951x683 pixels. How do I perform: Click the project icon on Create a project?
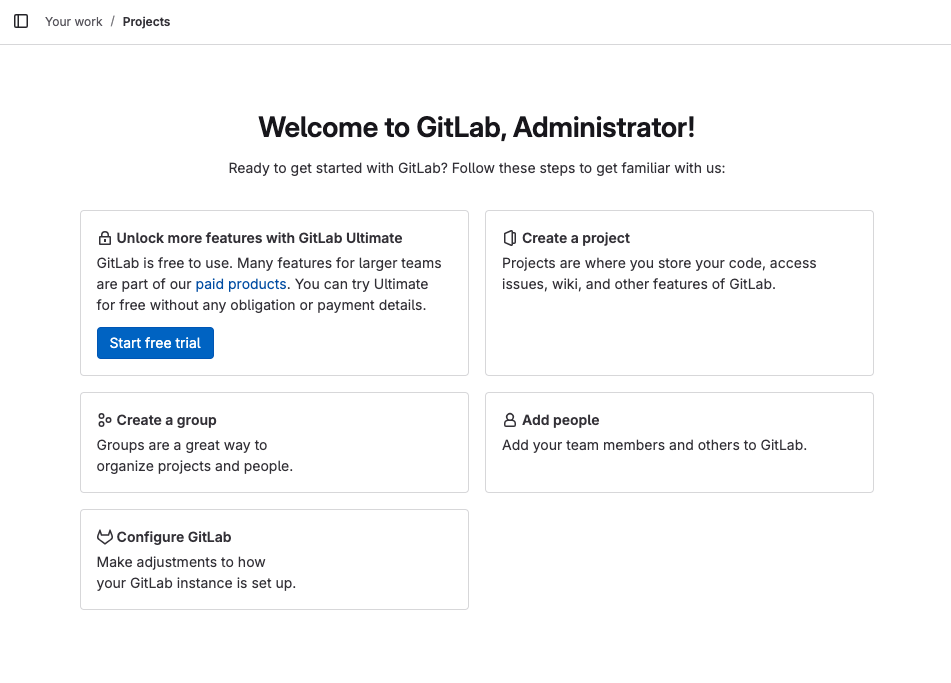pos(509,238)
